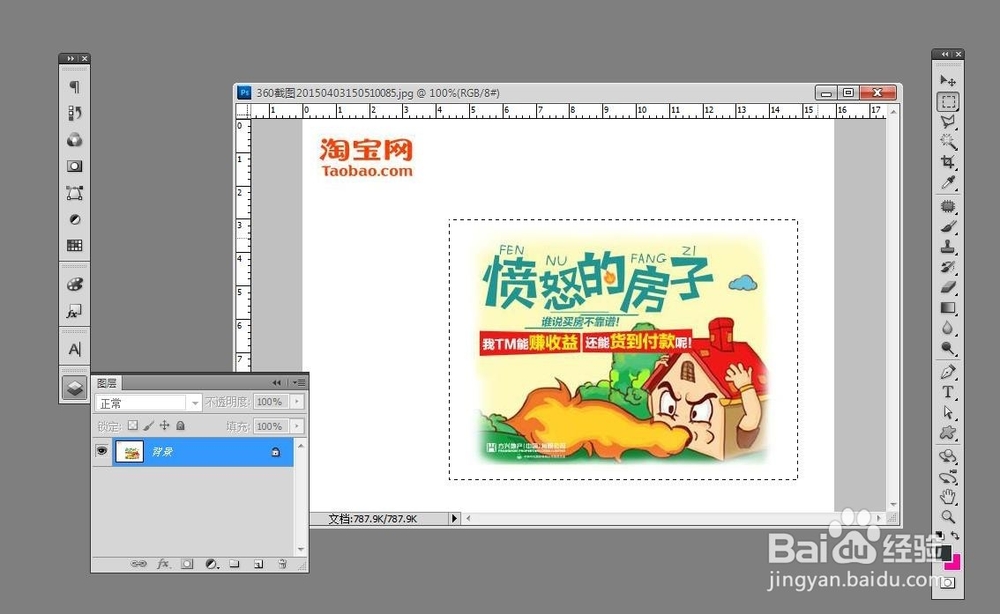Open the Styles fx panel icon
This screenshot has height=614, width=1000.
(x=75, y=311)
